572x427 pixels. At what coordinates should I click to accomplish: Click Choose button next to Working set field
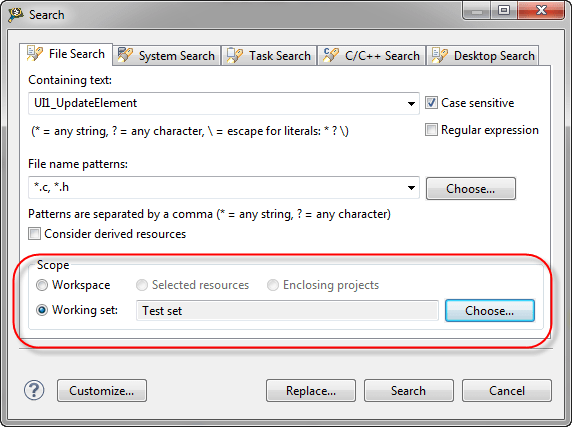[490, 311]
